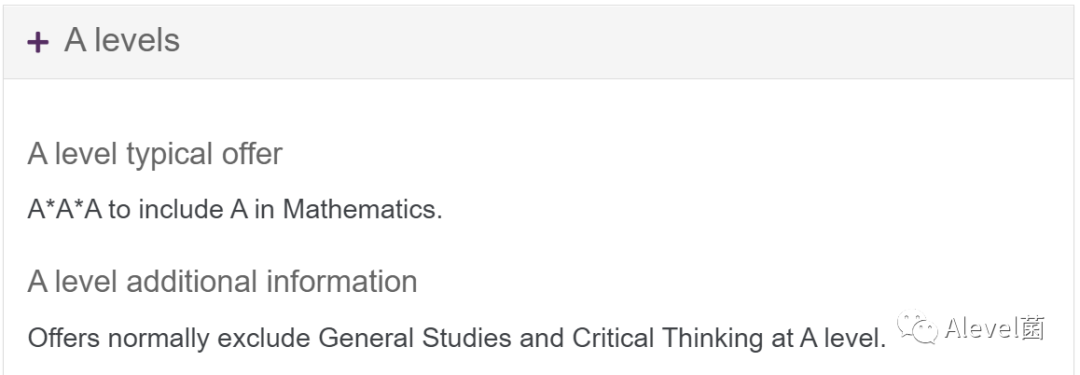Image resolution: width=1080 pixels, height=375 pixels.
Task: Click the General Studies text
Action: coord(415,338)
